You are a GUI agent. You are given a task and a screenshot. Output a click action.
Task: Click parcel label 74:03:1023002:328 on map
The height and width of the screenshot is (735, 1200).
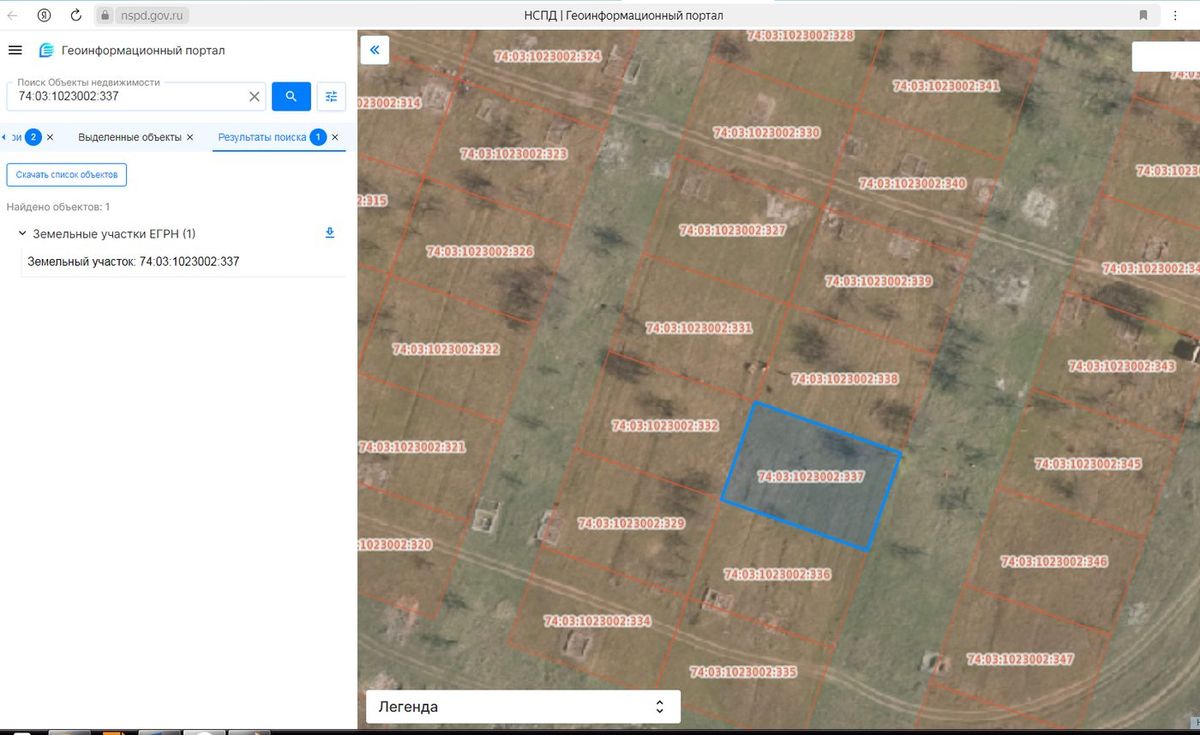coord(801,35)
